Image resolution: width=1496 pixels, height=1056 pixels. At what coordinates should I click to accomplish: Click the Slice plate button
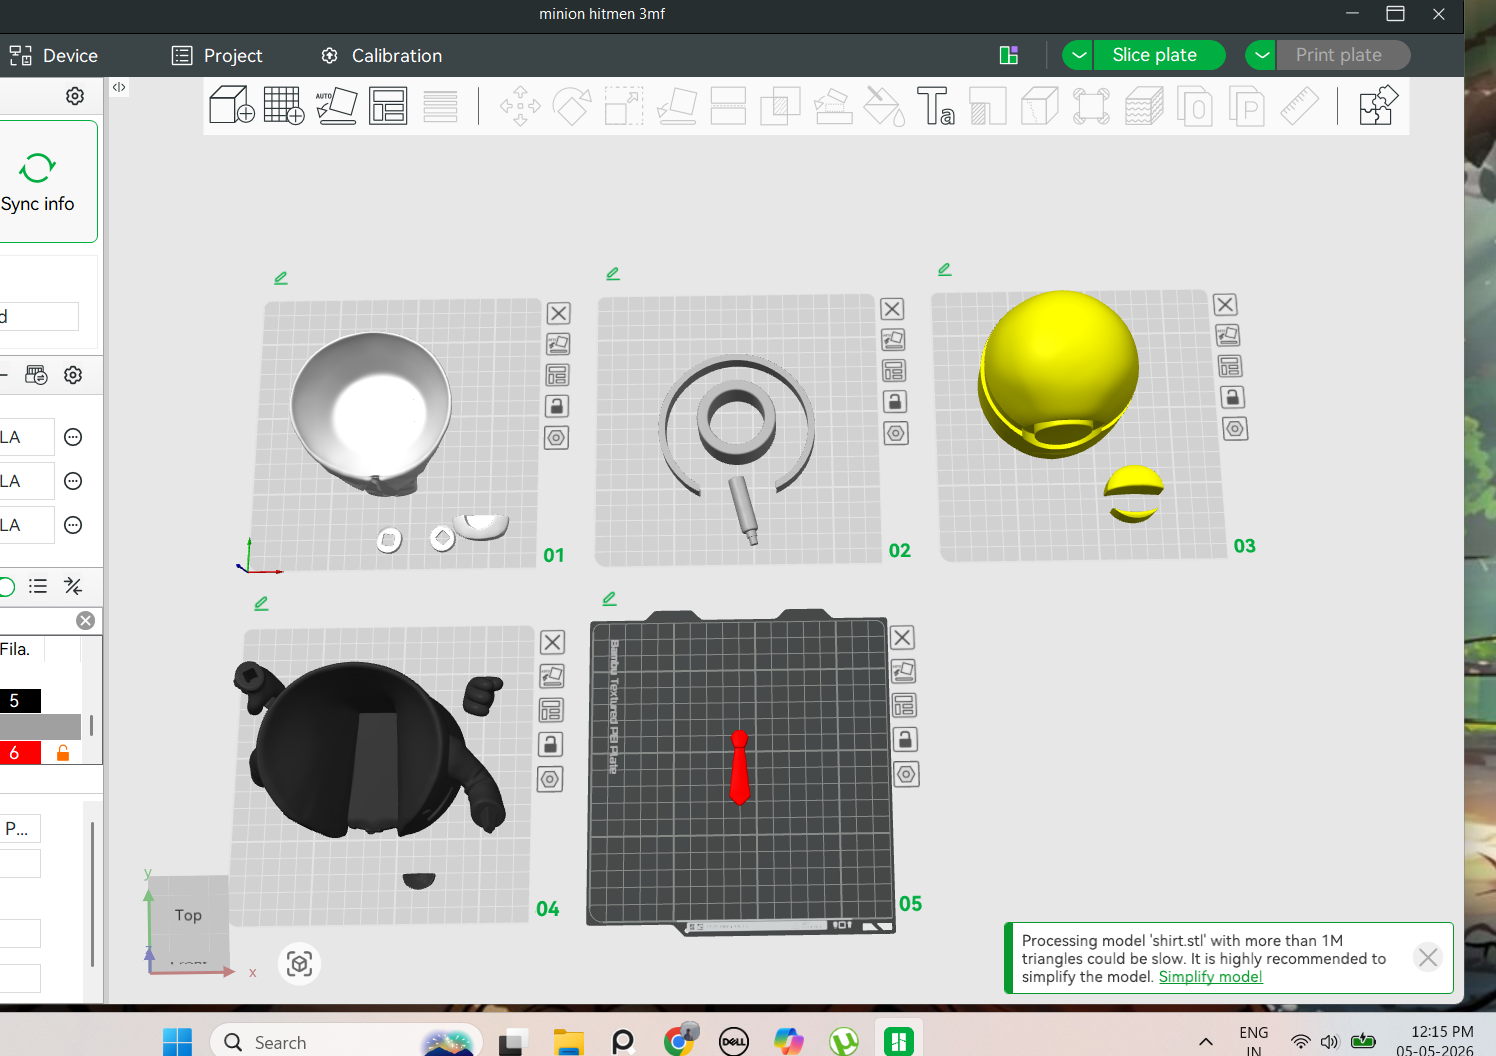1158,55
